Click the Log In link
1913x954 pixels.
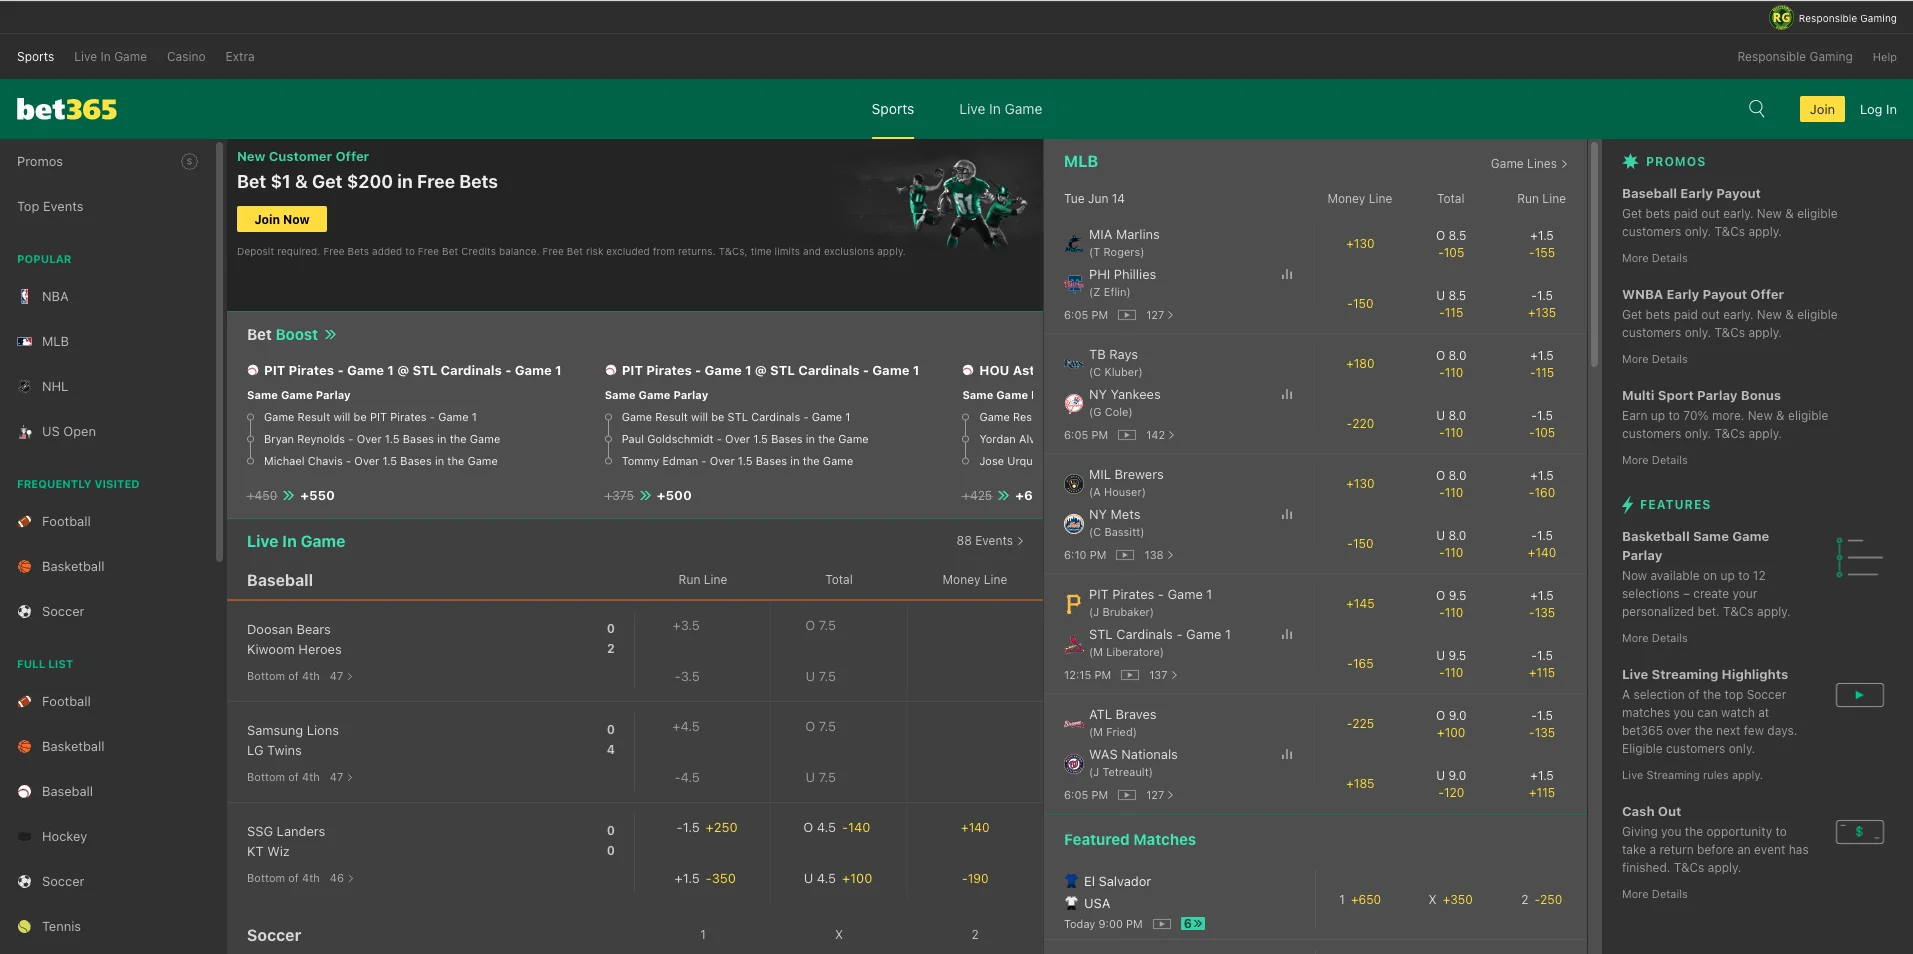pos(1878,110)
